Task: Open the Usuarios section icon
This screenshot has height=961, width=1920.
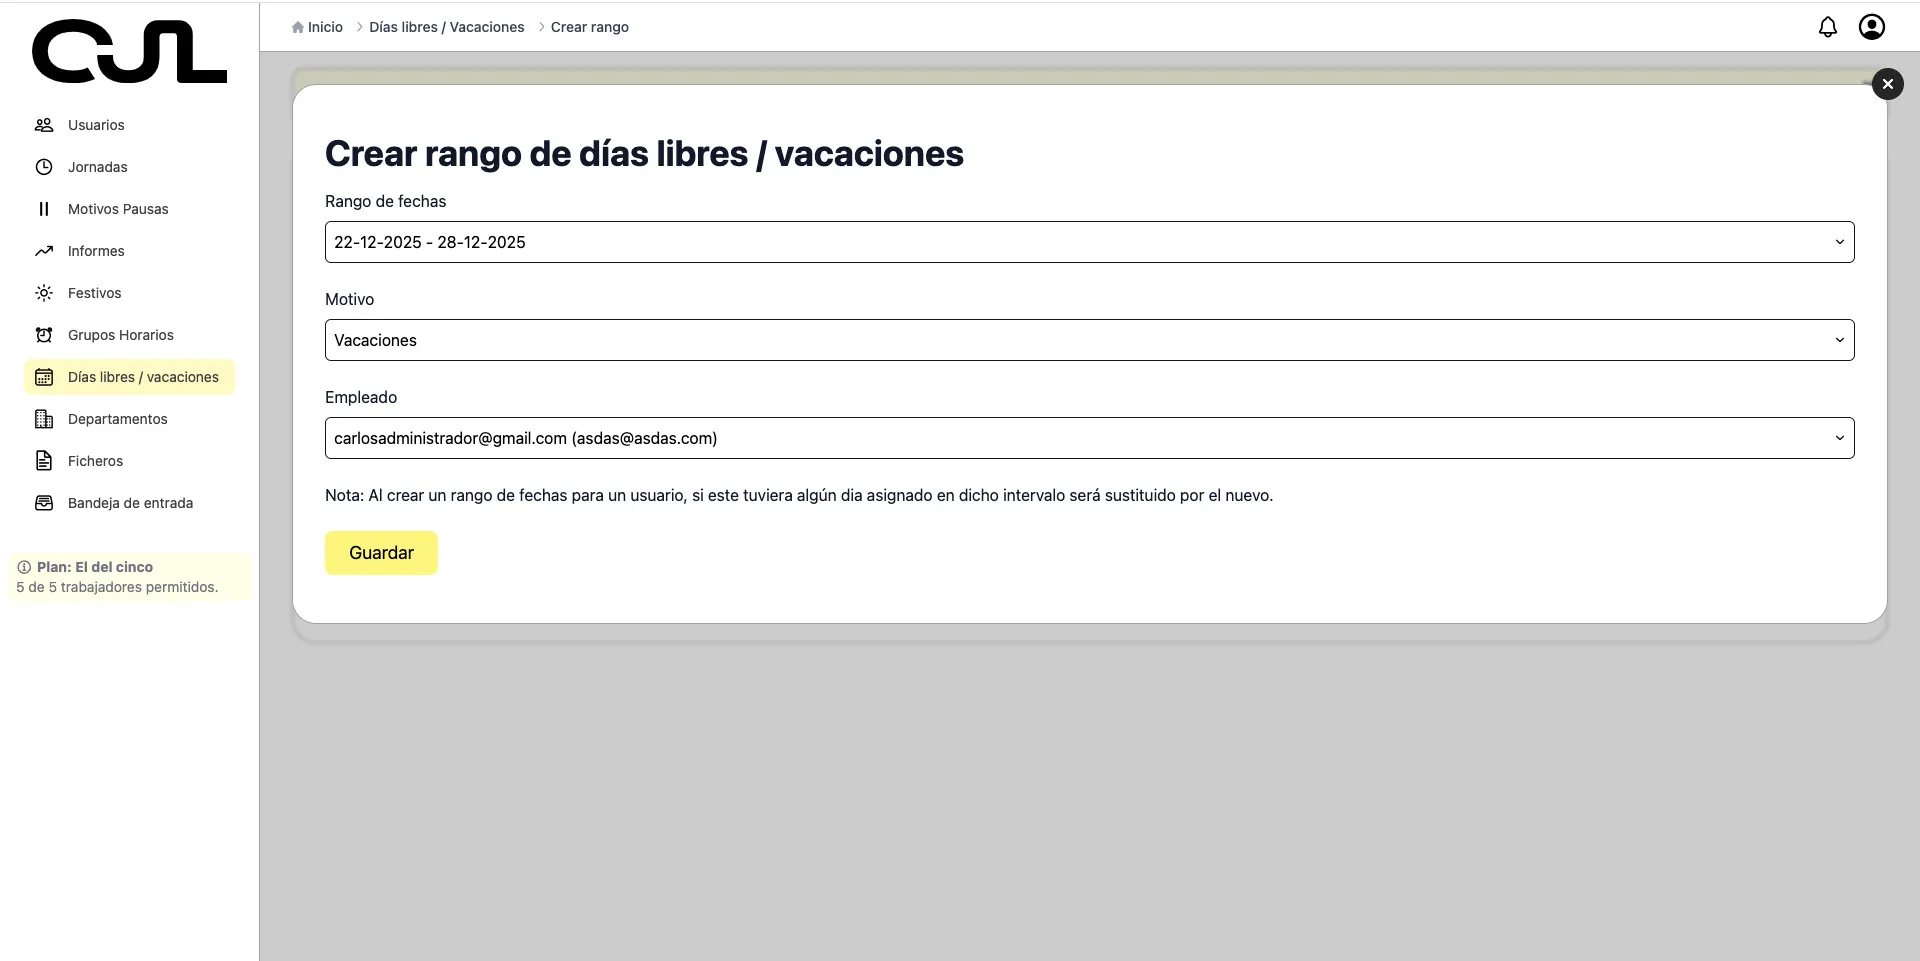Action: pyautogui.click(x=44, y=125)
